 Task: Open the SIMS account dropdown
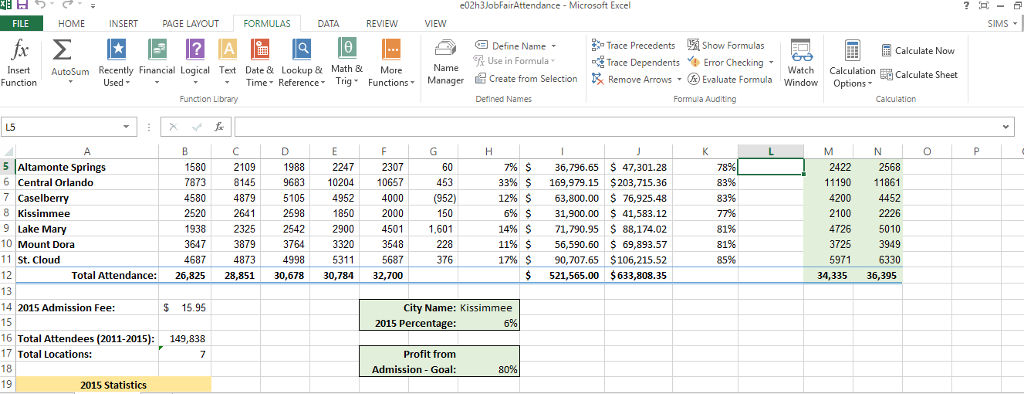pos(1003,24)
